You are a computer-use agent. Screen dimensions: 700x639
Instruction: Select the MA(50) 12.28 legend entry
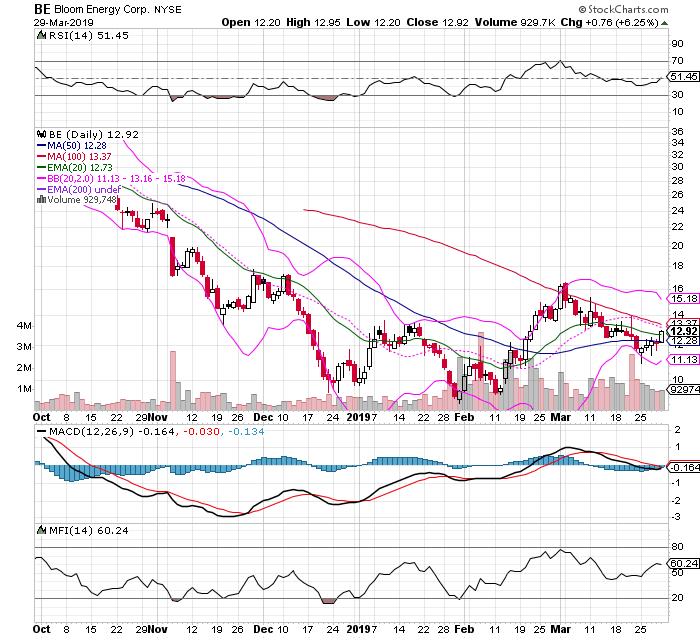[71, 146]
